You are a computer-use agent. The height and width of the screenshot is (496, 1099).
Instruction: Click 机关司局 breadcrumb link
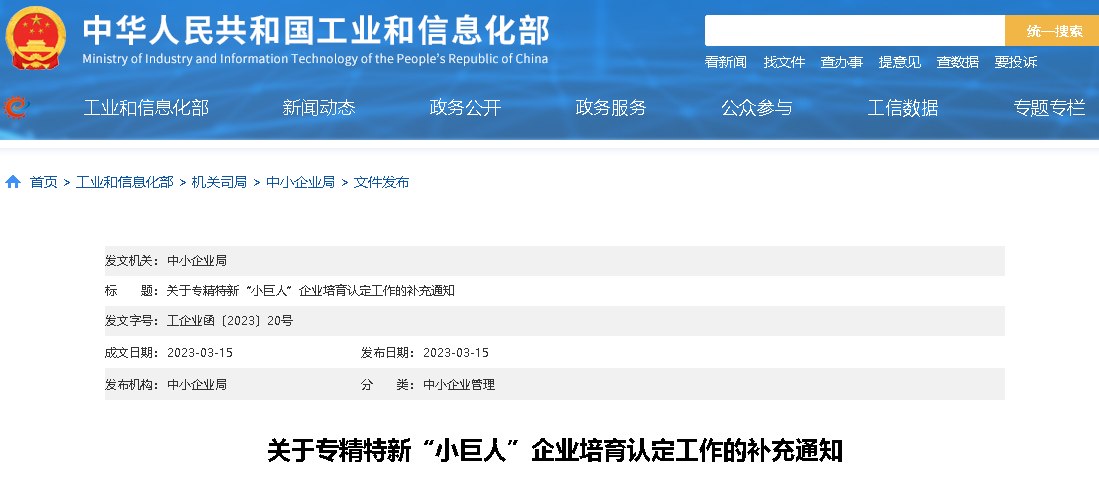pos(219,182)
